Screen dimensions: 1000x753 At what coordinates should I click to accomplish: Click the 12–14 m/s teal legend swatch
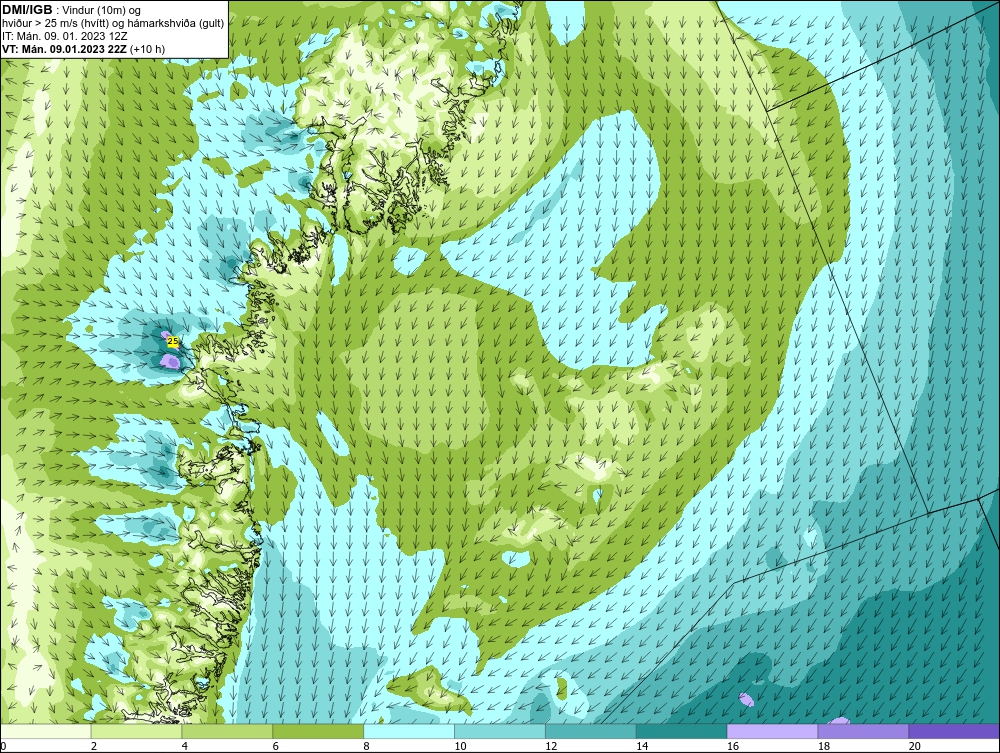(x=591, y=731)
